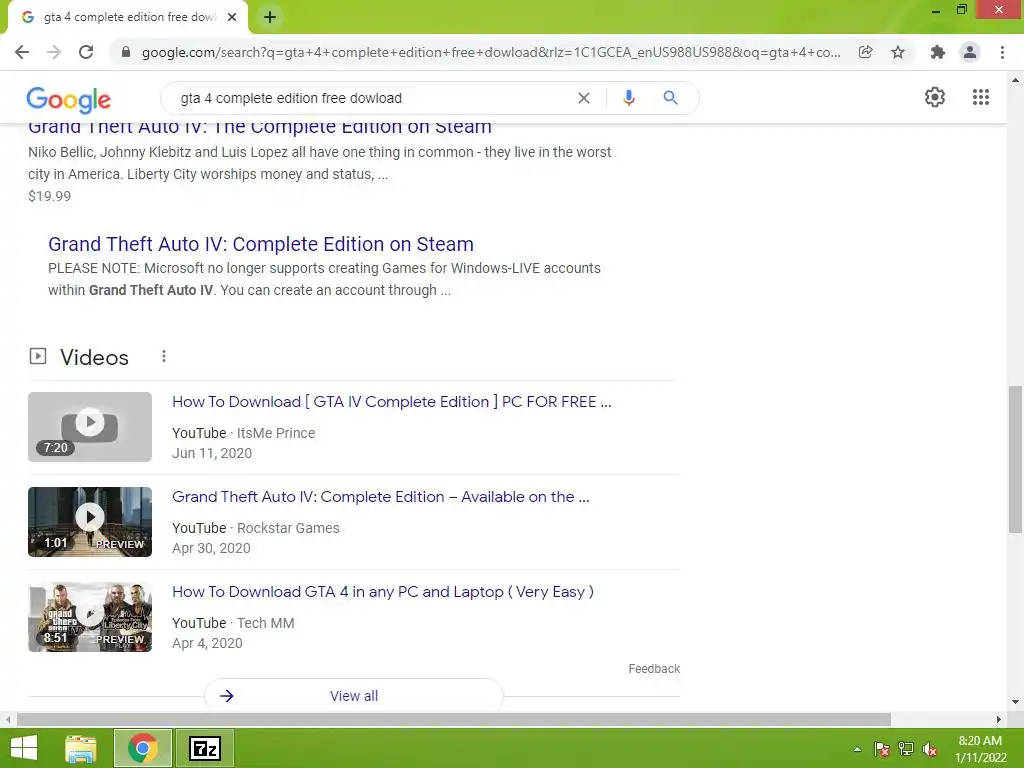Screen dimensions: 1024x768
Task: Click the 'YouTube · Tech MM' source text
Action: click(x=233, y=623)
